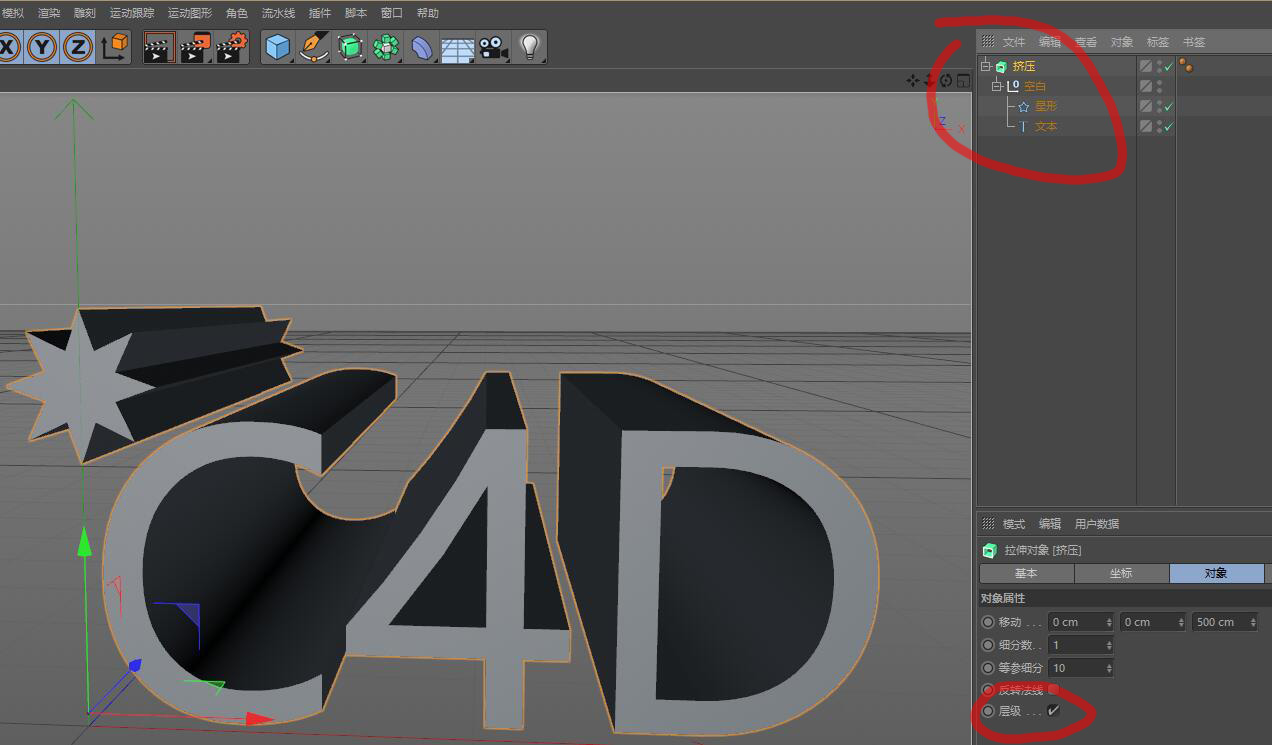Toggle the Y axis lock button
This screenshot has height=745, width=1272.
(x=43, y=47)
